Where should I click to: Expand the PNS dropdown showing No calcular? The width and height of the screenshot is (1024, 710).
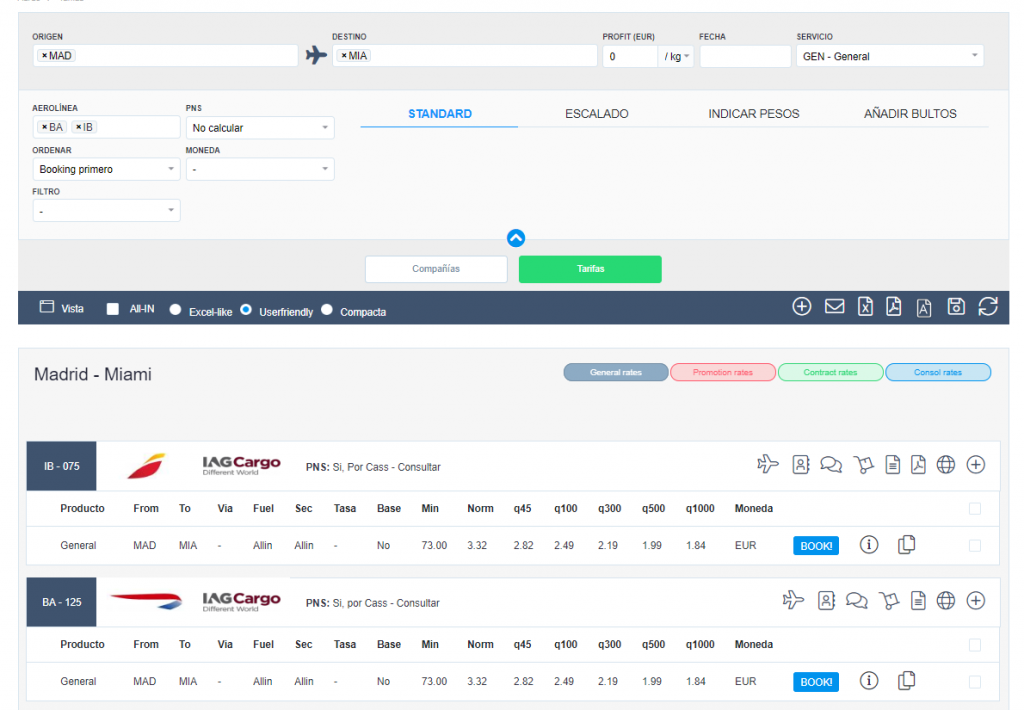[260, 128]
